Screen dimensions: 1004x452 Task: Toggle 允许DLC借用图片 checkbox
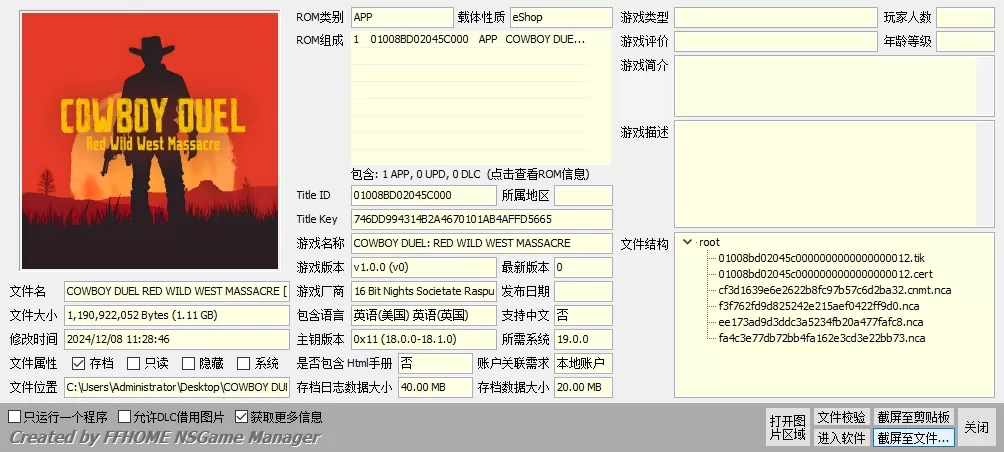[x=125, y=417]
